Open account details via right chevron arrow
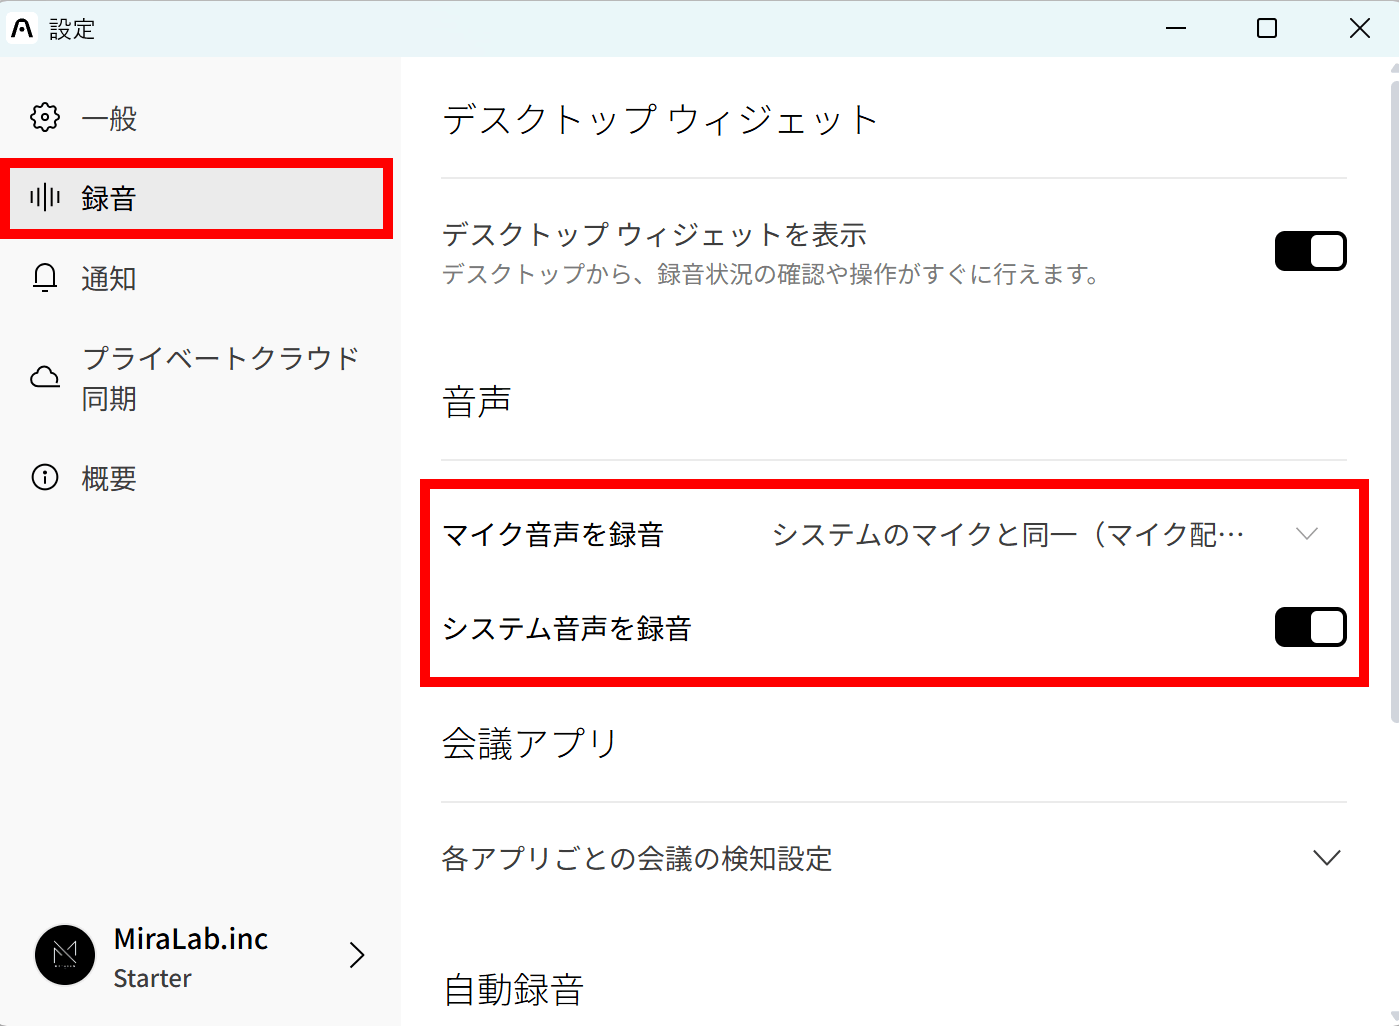Image resolution: width=1399 pixels, height=1026 pixels. pyautogui.click(x=357, y=955)
